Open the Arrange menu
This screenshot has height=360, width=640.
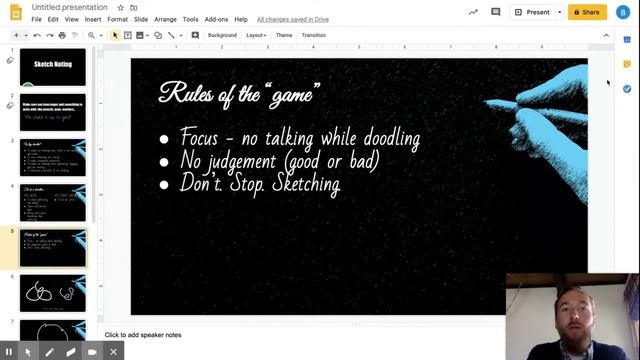[165, 20]
